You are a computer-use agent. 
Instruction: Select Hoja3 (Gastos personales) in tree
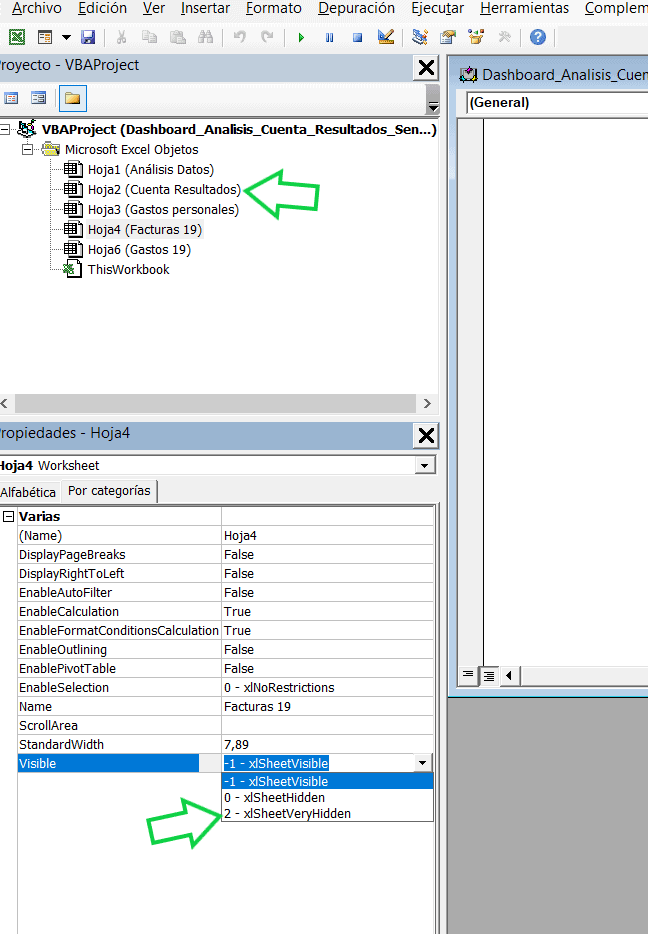point(163,210)
